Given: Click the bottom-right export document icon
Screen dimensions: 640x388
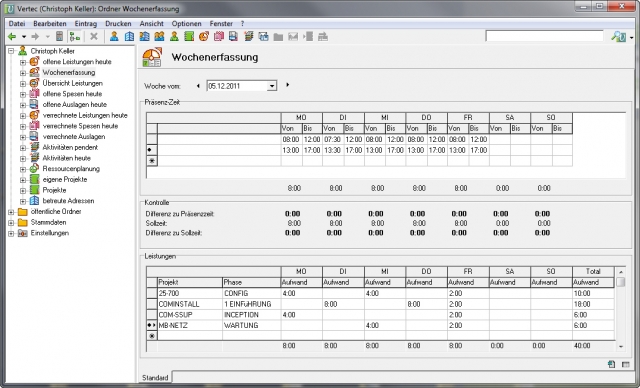Looking at the screenshot, I should (611, 364).
